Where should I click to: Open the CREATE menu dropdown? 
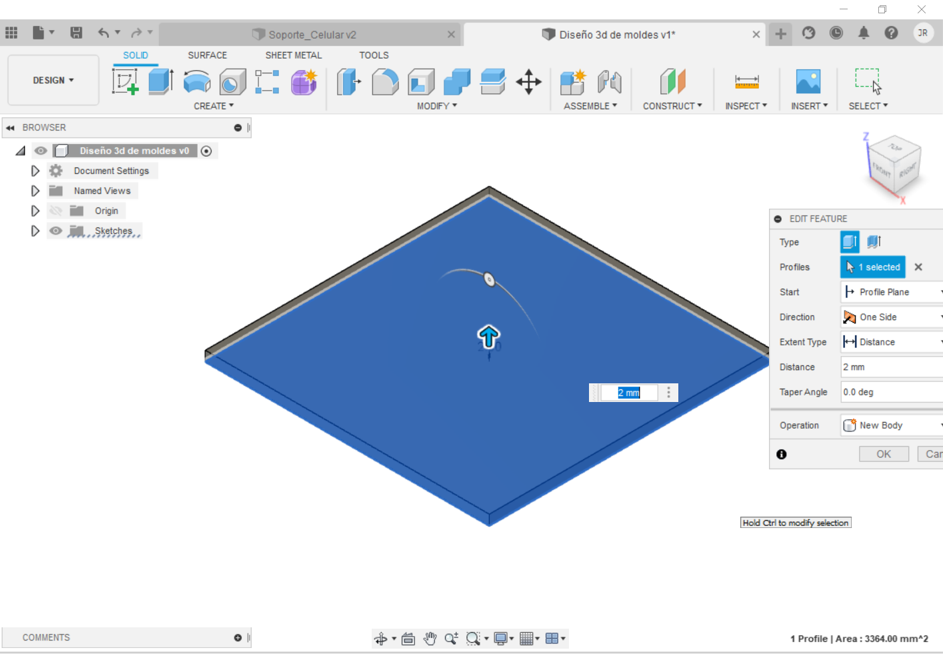pyautogui.click(x=213, y=106)
